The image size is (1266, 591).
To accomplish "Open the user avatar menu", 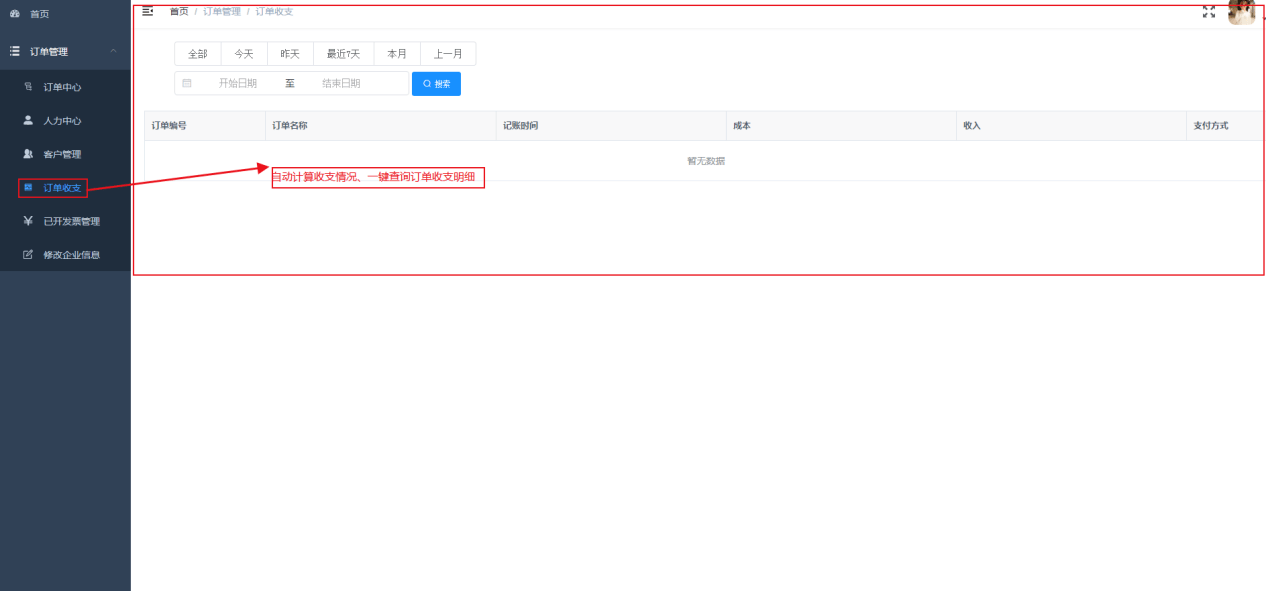I will tap(1241, 11).
